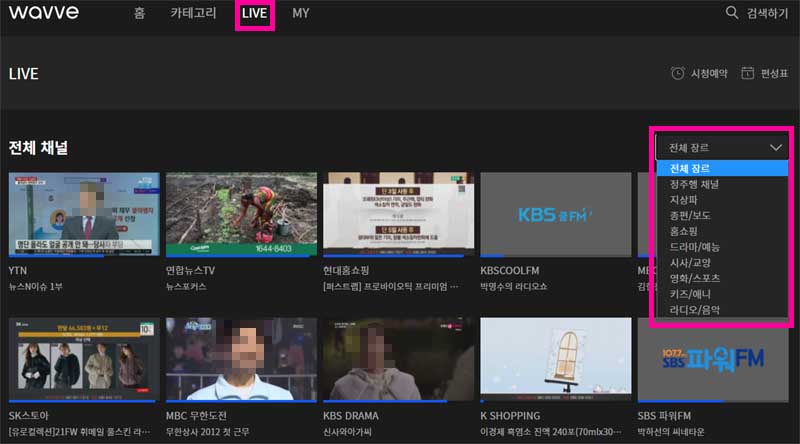Choose 홈쇼핑 genre option
The width and height of the screenshot is (800, 444).
pyautogui.click(x=683, y=231)
